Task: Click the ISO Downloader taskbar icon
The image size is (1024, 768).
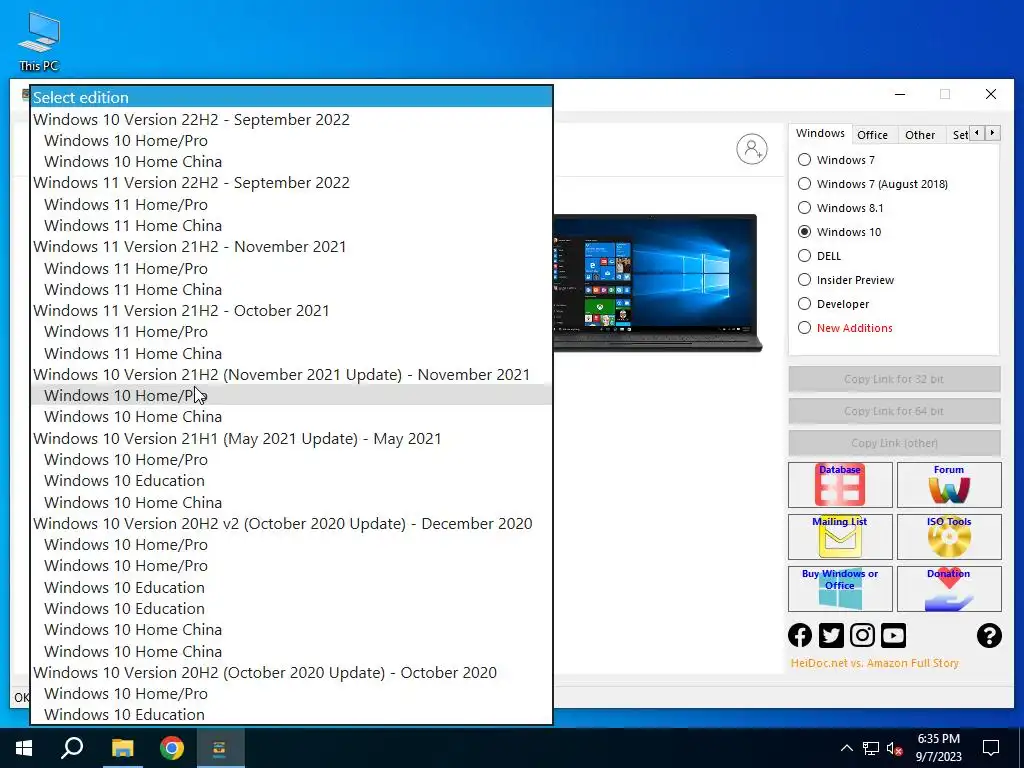Action: click(x=220, y=748)
